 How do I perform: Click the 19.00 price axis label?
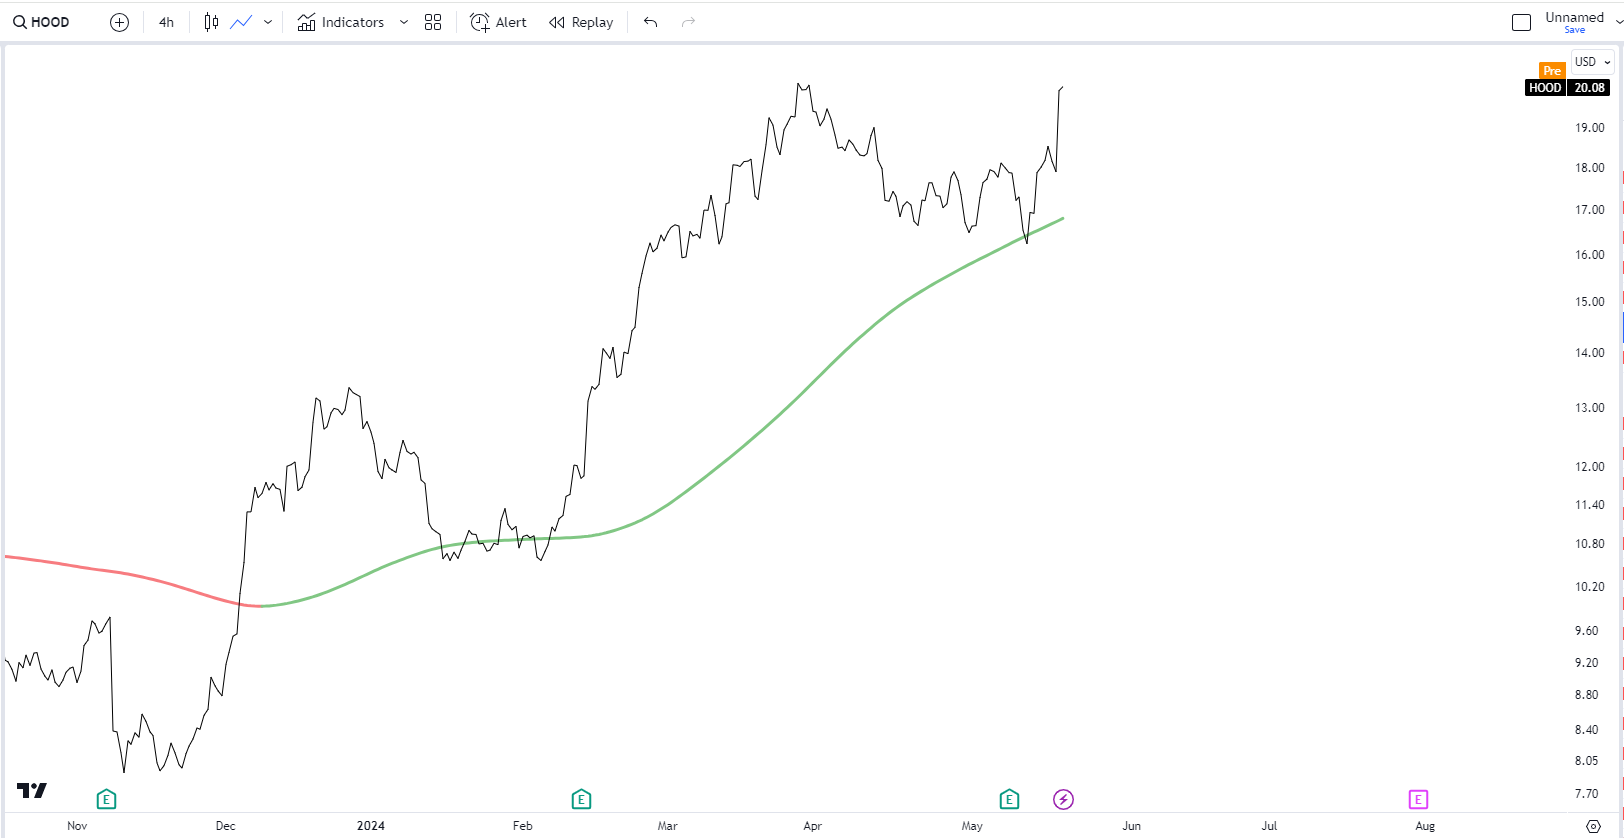point(1590,128)
